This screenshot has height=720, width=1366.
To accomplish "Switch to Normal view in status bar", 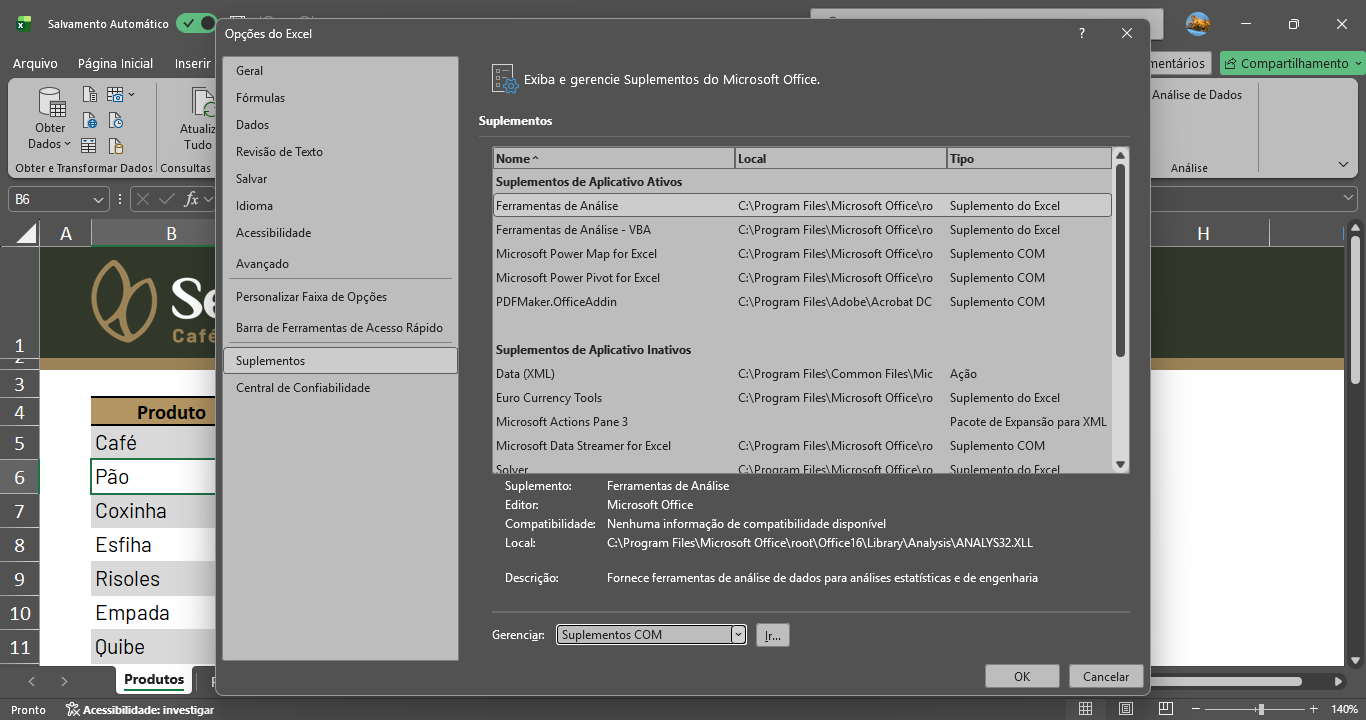I will pyautogui.click(x=1086, y=710).
